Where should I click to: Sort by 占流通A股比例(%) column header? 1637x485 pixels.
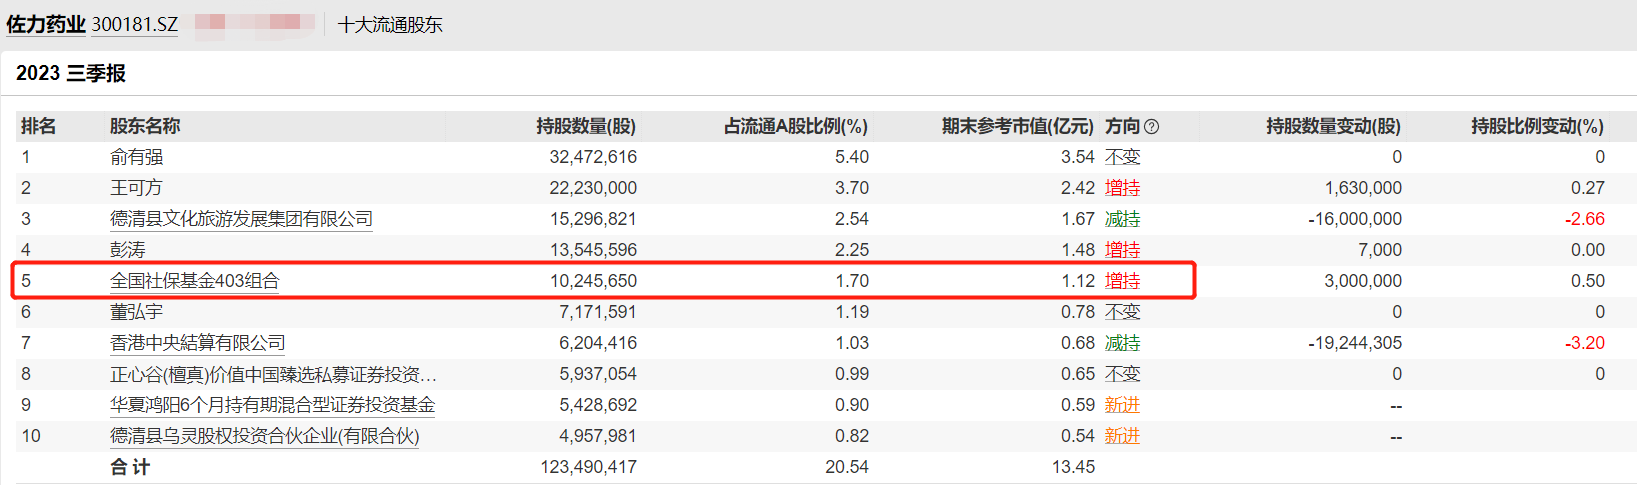pyautogui.click(x=796, y=126)
